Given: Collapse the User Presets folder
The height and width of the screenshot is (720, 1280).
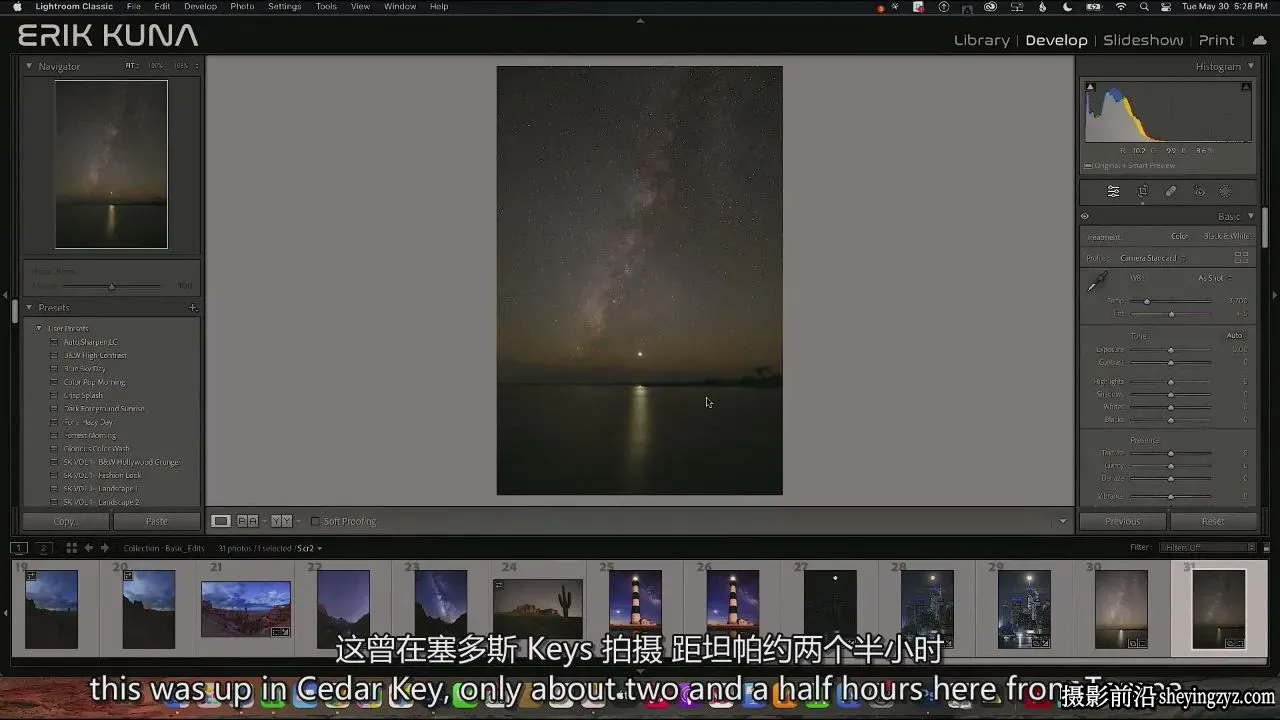Looking at the screenshot, I should tap(39, 328).
